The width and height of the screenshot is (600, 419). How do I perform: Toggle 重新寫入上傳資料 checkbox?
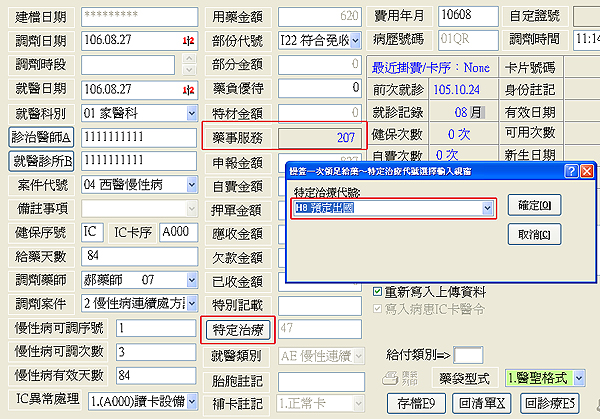(x=377, y=292)
